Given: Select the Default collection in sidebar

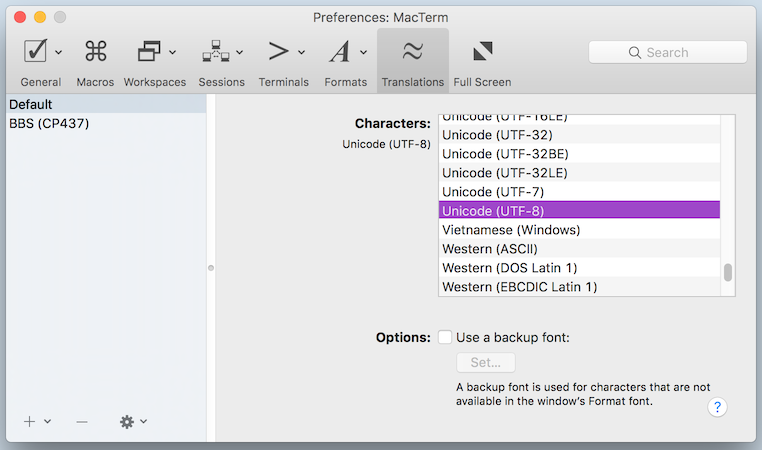Looking at the screenshot, I should [x=31, y=104].
